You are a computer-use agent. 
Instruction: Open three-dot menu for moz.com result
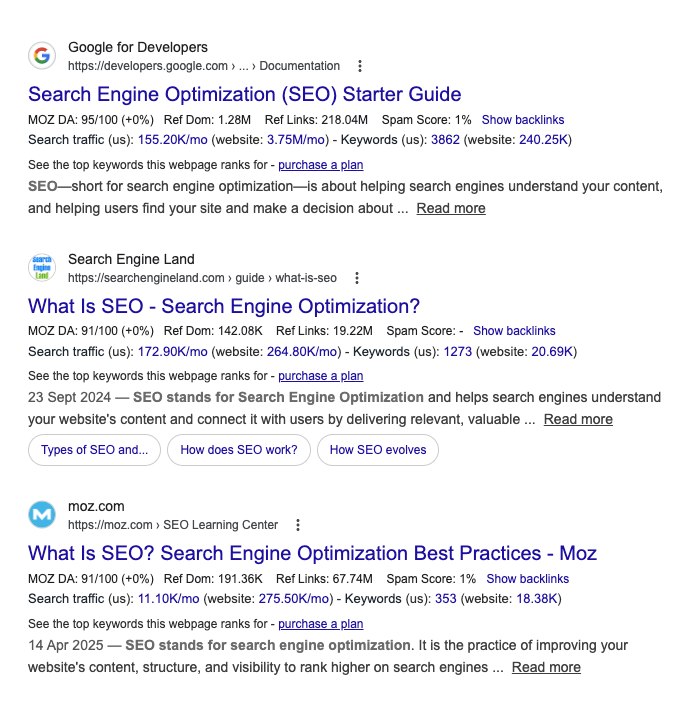coord(297,525)
